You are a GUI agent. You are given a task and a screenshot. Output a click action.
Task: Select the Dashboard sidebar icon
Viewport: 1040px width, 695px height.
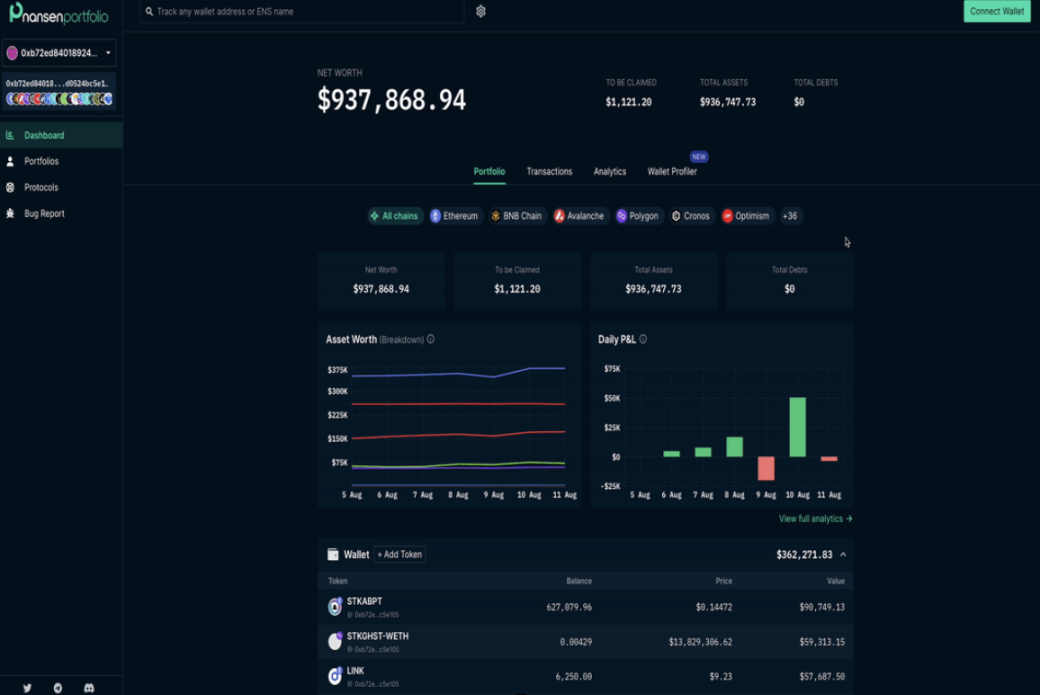point(11,134)
